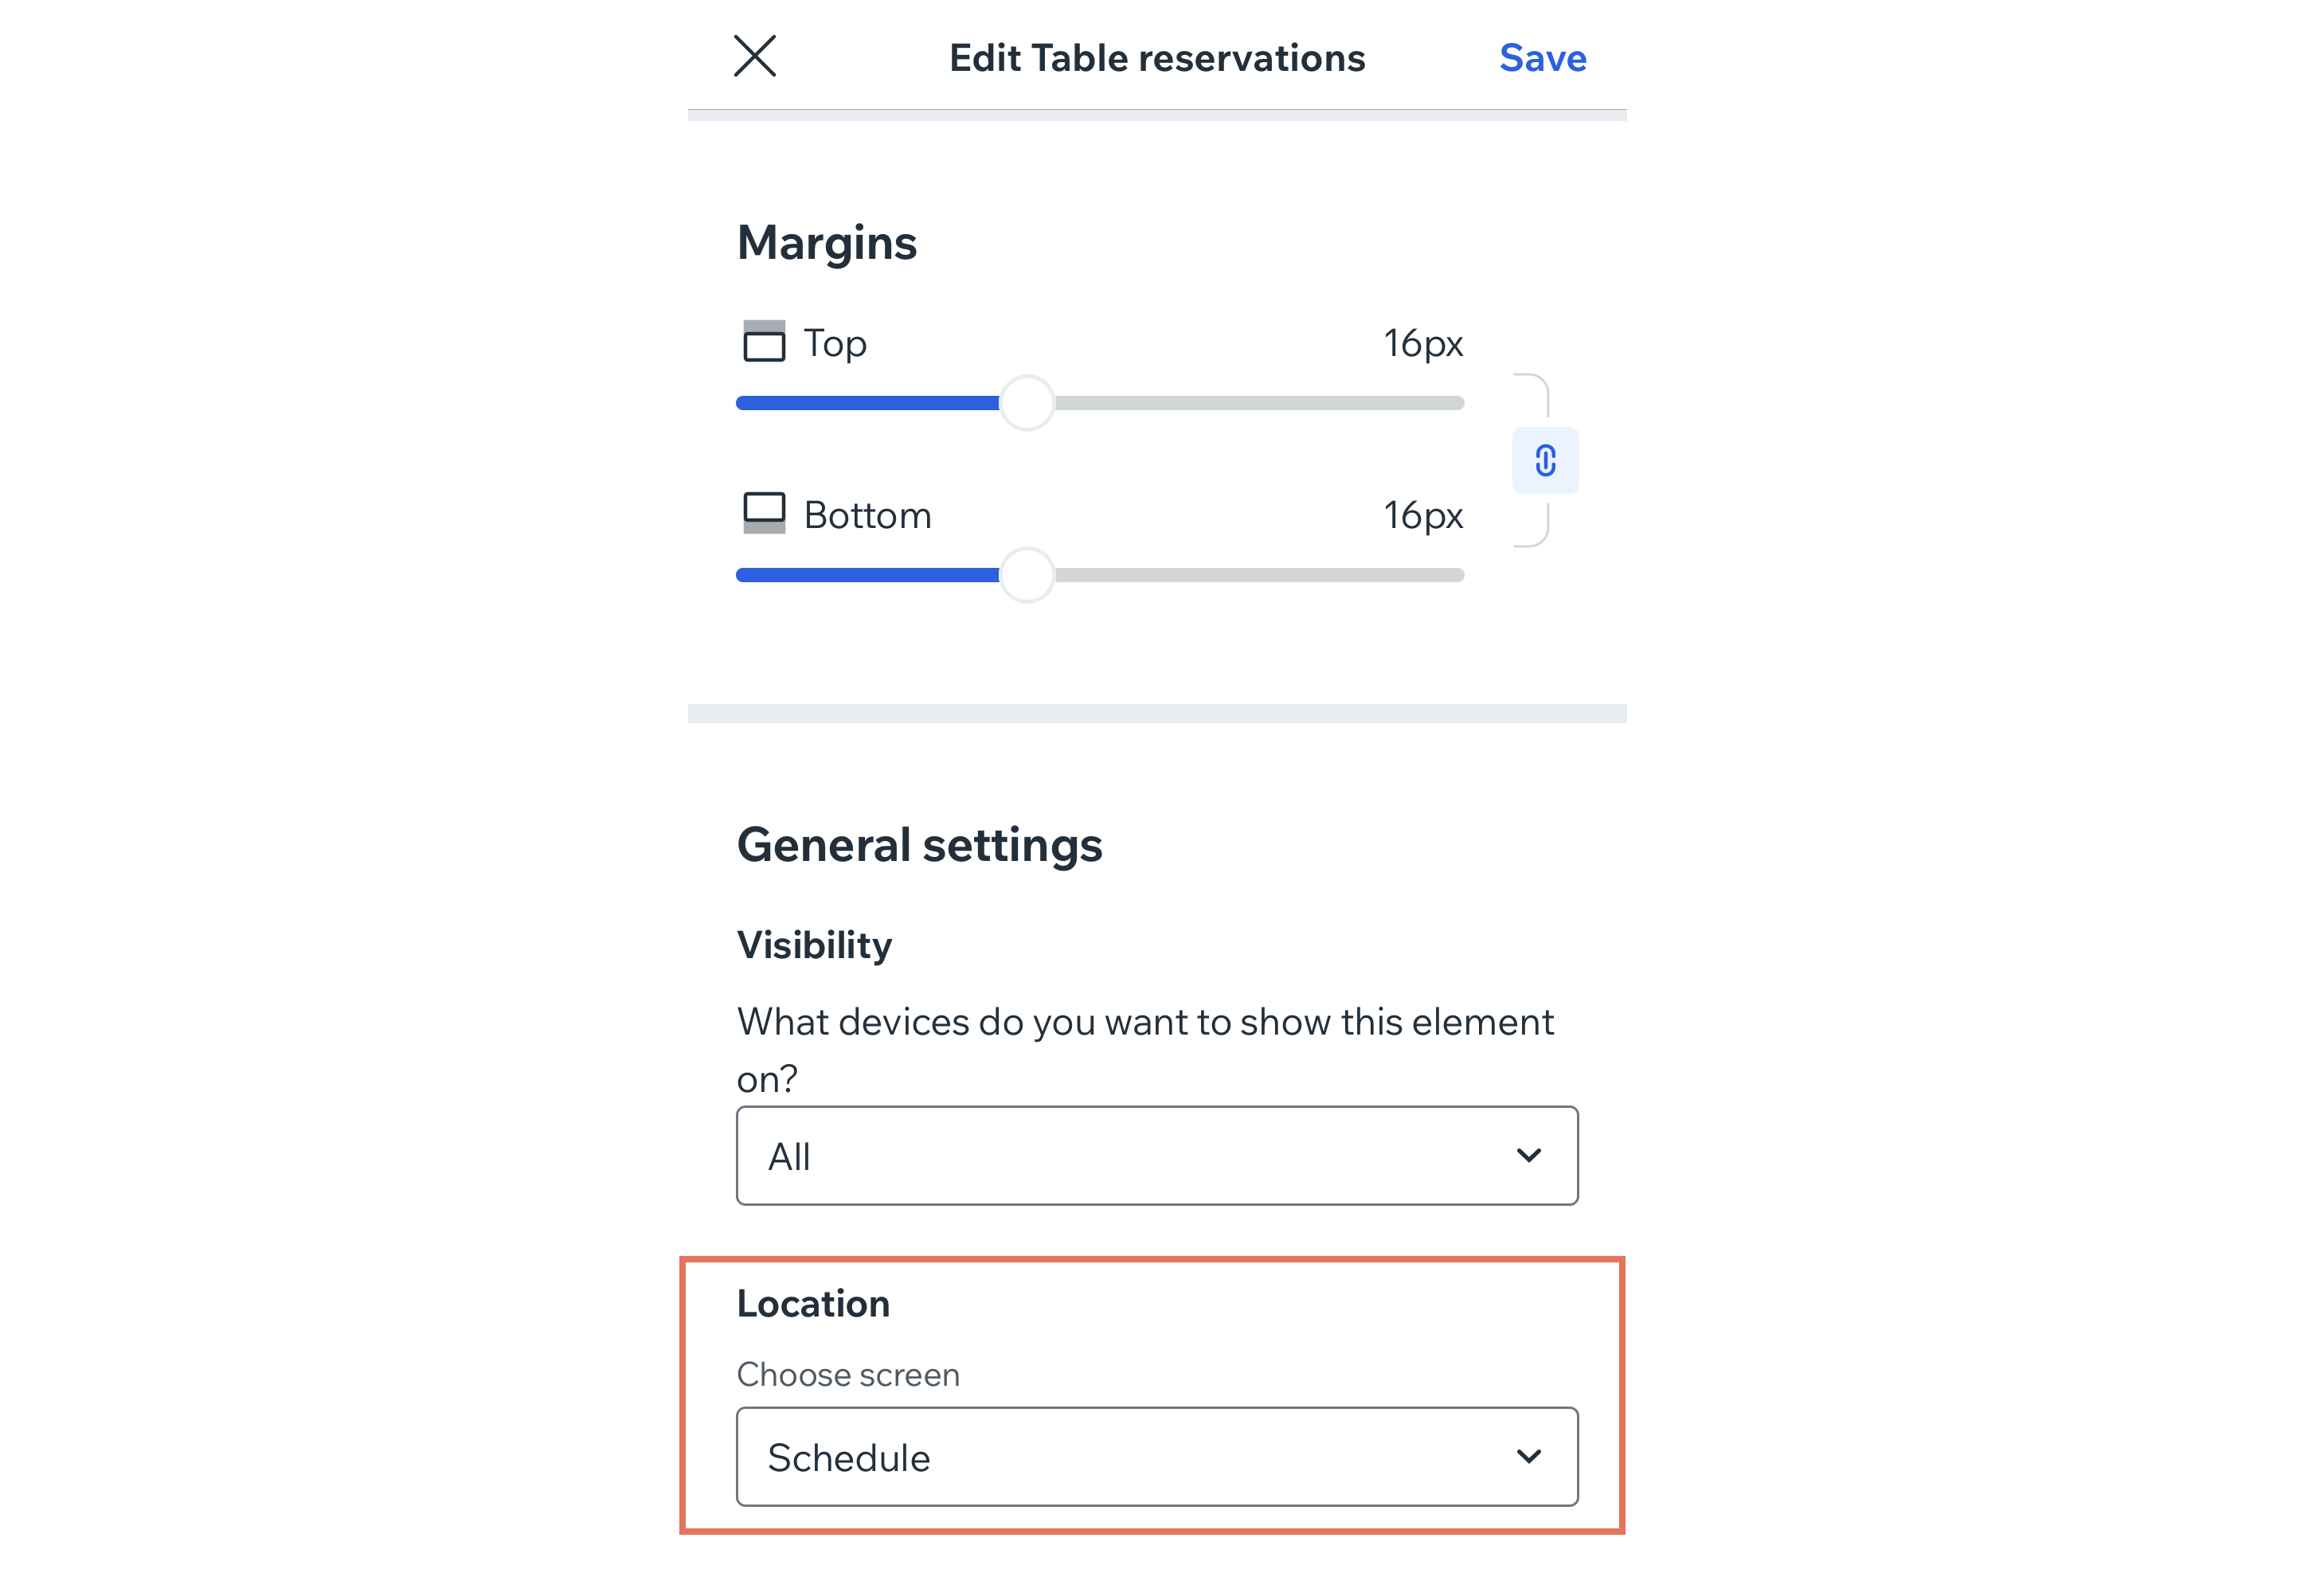
Task: Click the Location section label
Action: [812, 1304]
